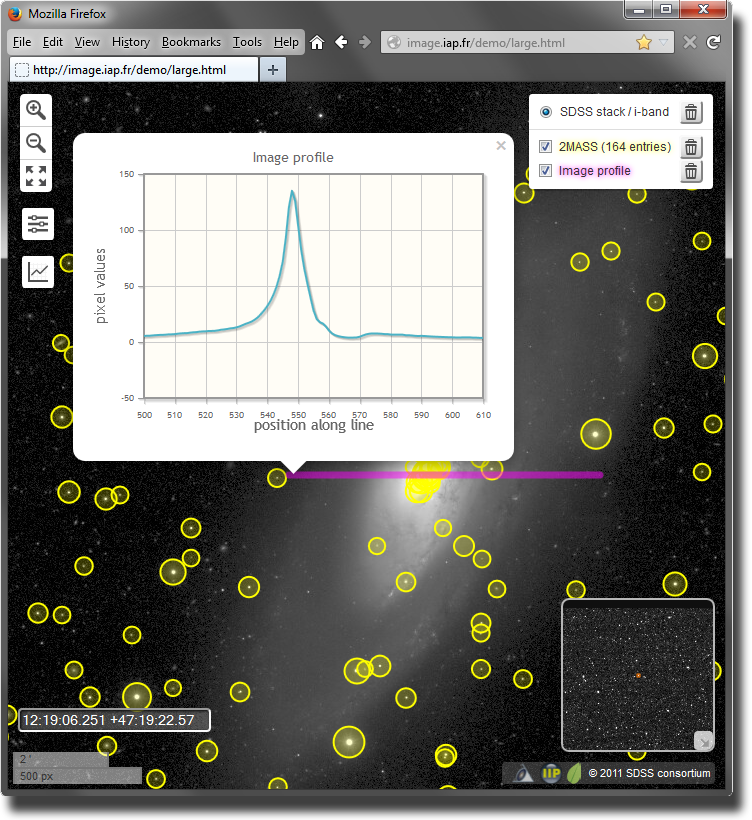
Task: Open the Bookmarks menu
Action: tap(191, 42)
